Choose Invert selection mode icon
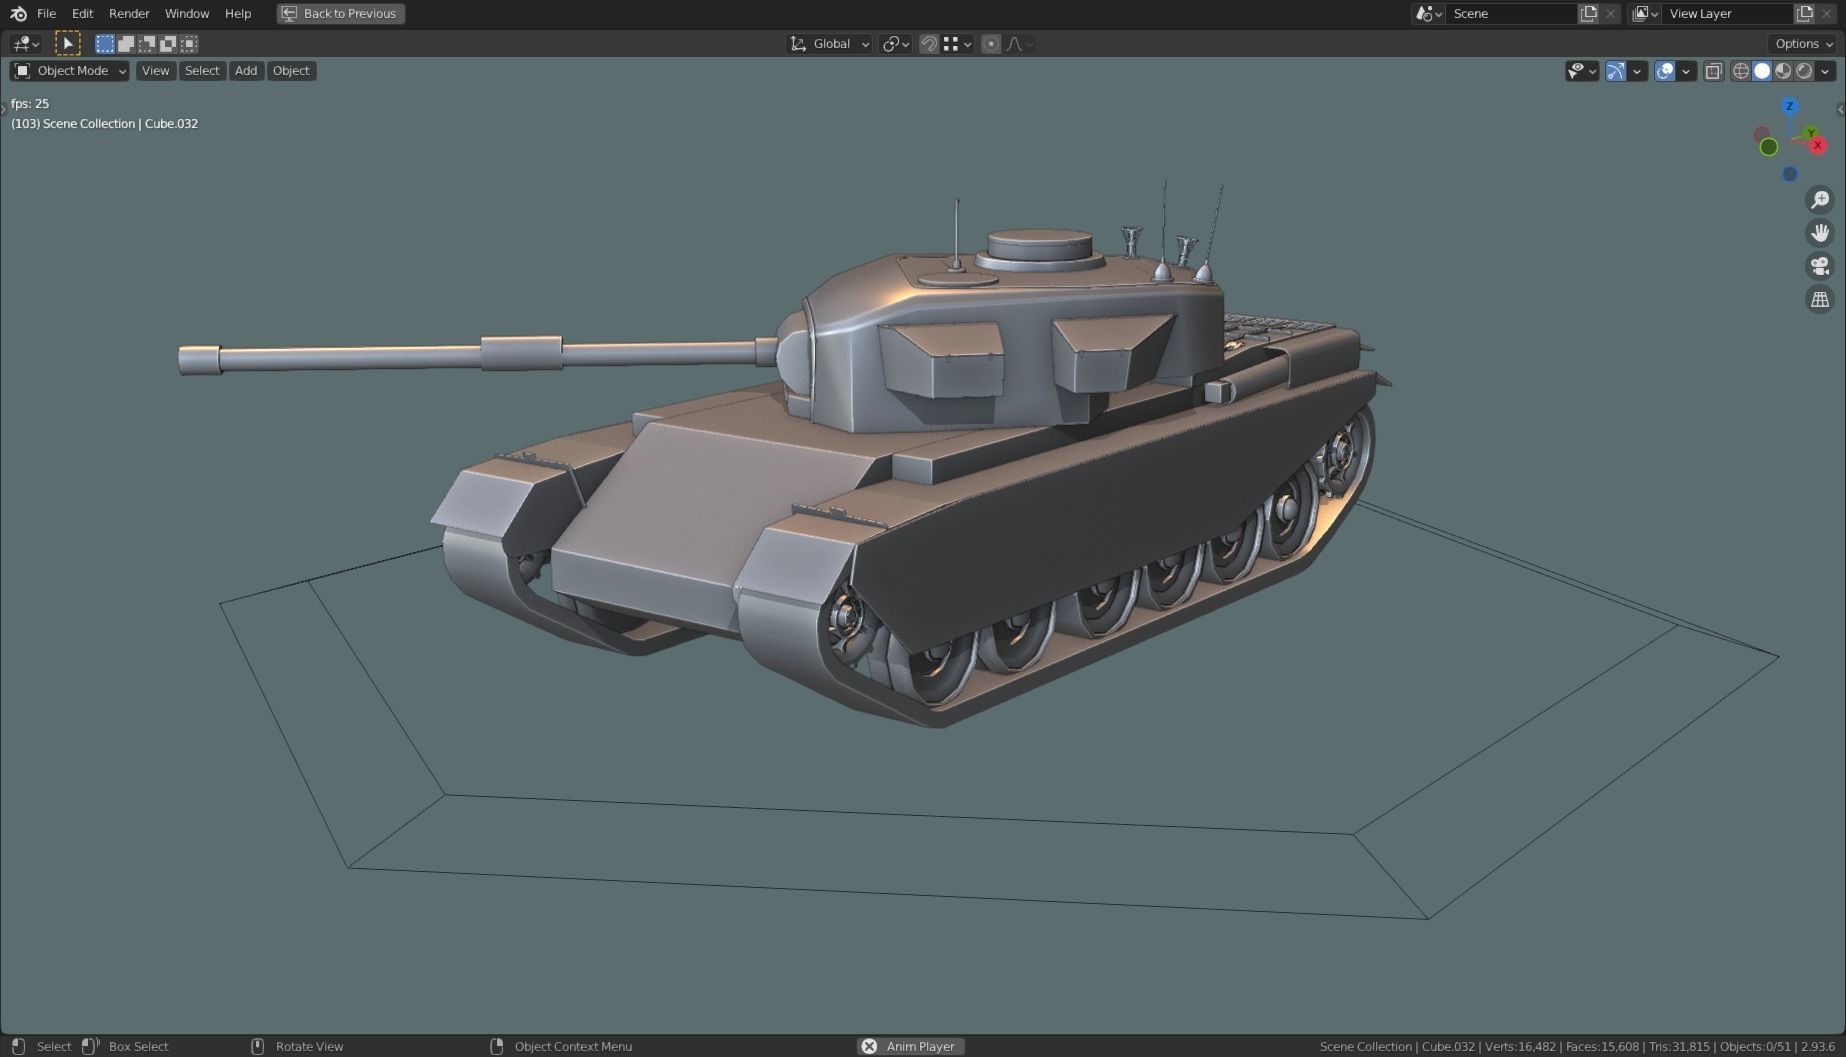This screenshot has height=1057, width=1846. [x=168, y=44]
